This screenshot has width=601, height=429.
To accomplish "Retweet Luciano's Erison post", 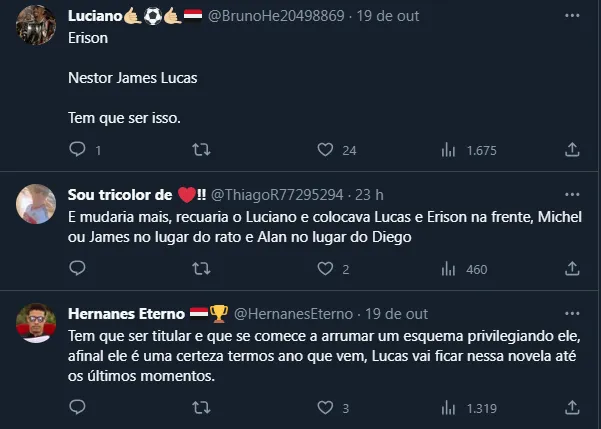I will 201,150.
